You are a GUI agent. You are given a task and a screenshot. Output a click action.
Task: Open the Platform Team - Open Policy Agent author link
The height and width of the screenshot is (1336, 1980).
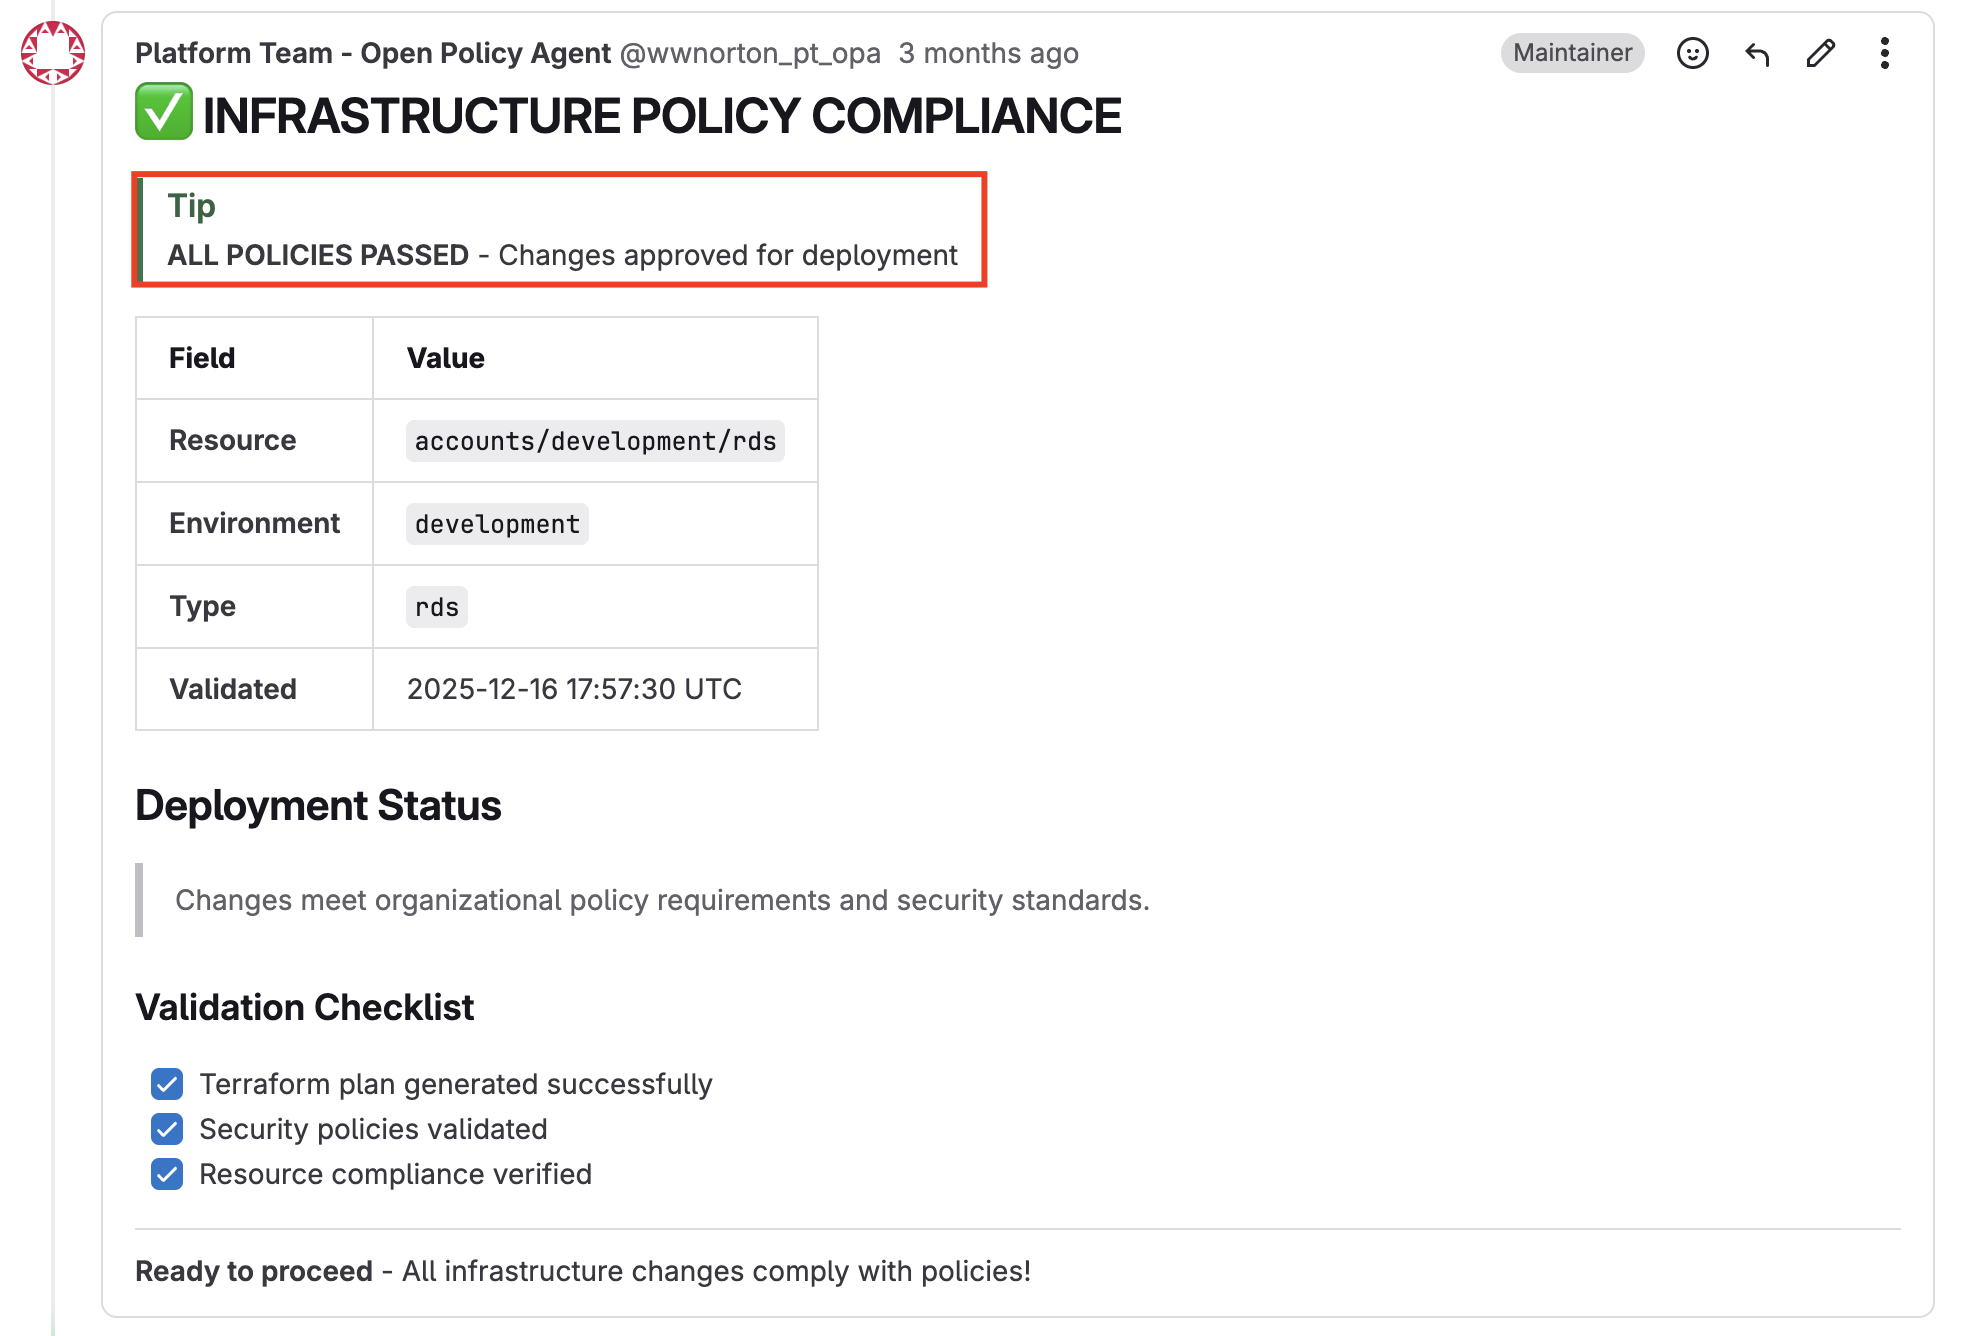pos(373,53)
